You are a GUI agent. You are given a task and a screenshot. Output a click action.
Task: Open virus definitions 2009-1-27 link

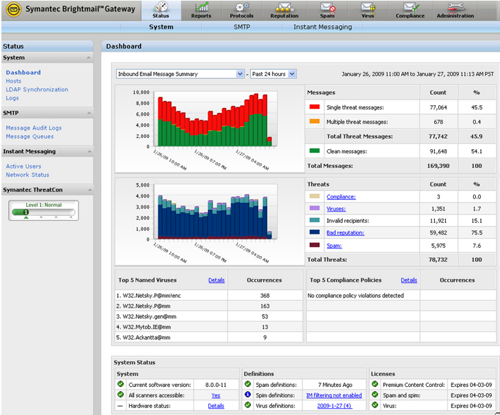point(334,406)
